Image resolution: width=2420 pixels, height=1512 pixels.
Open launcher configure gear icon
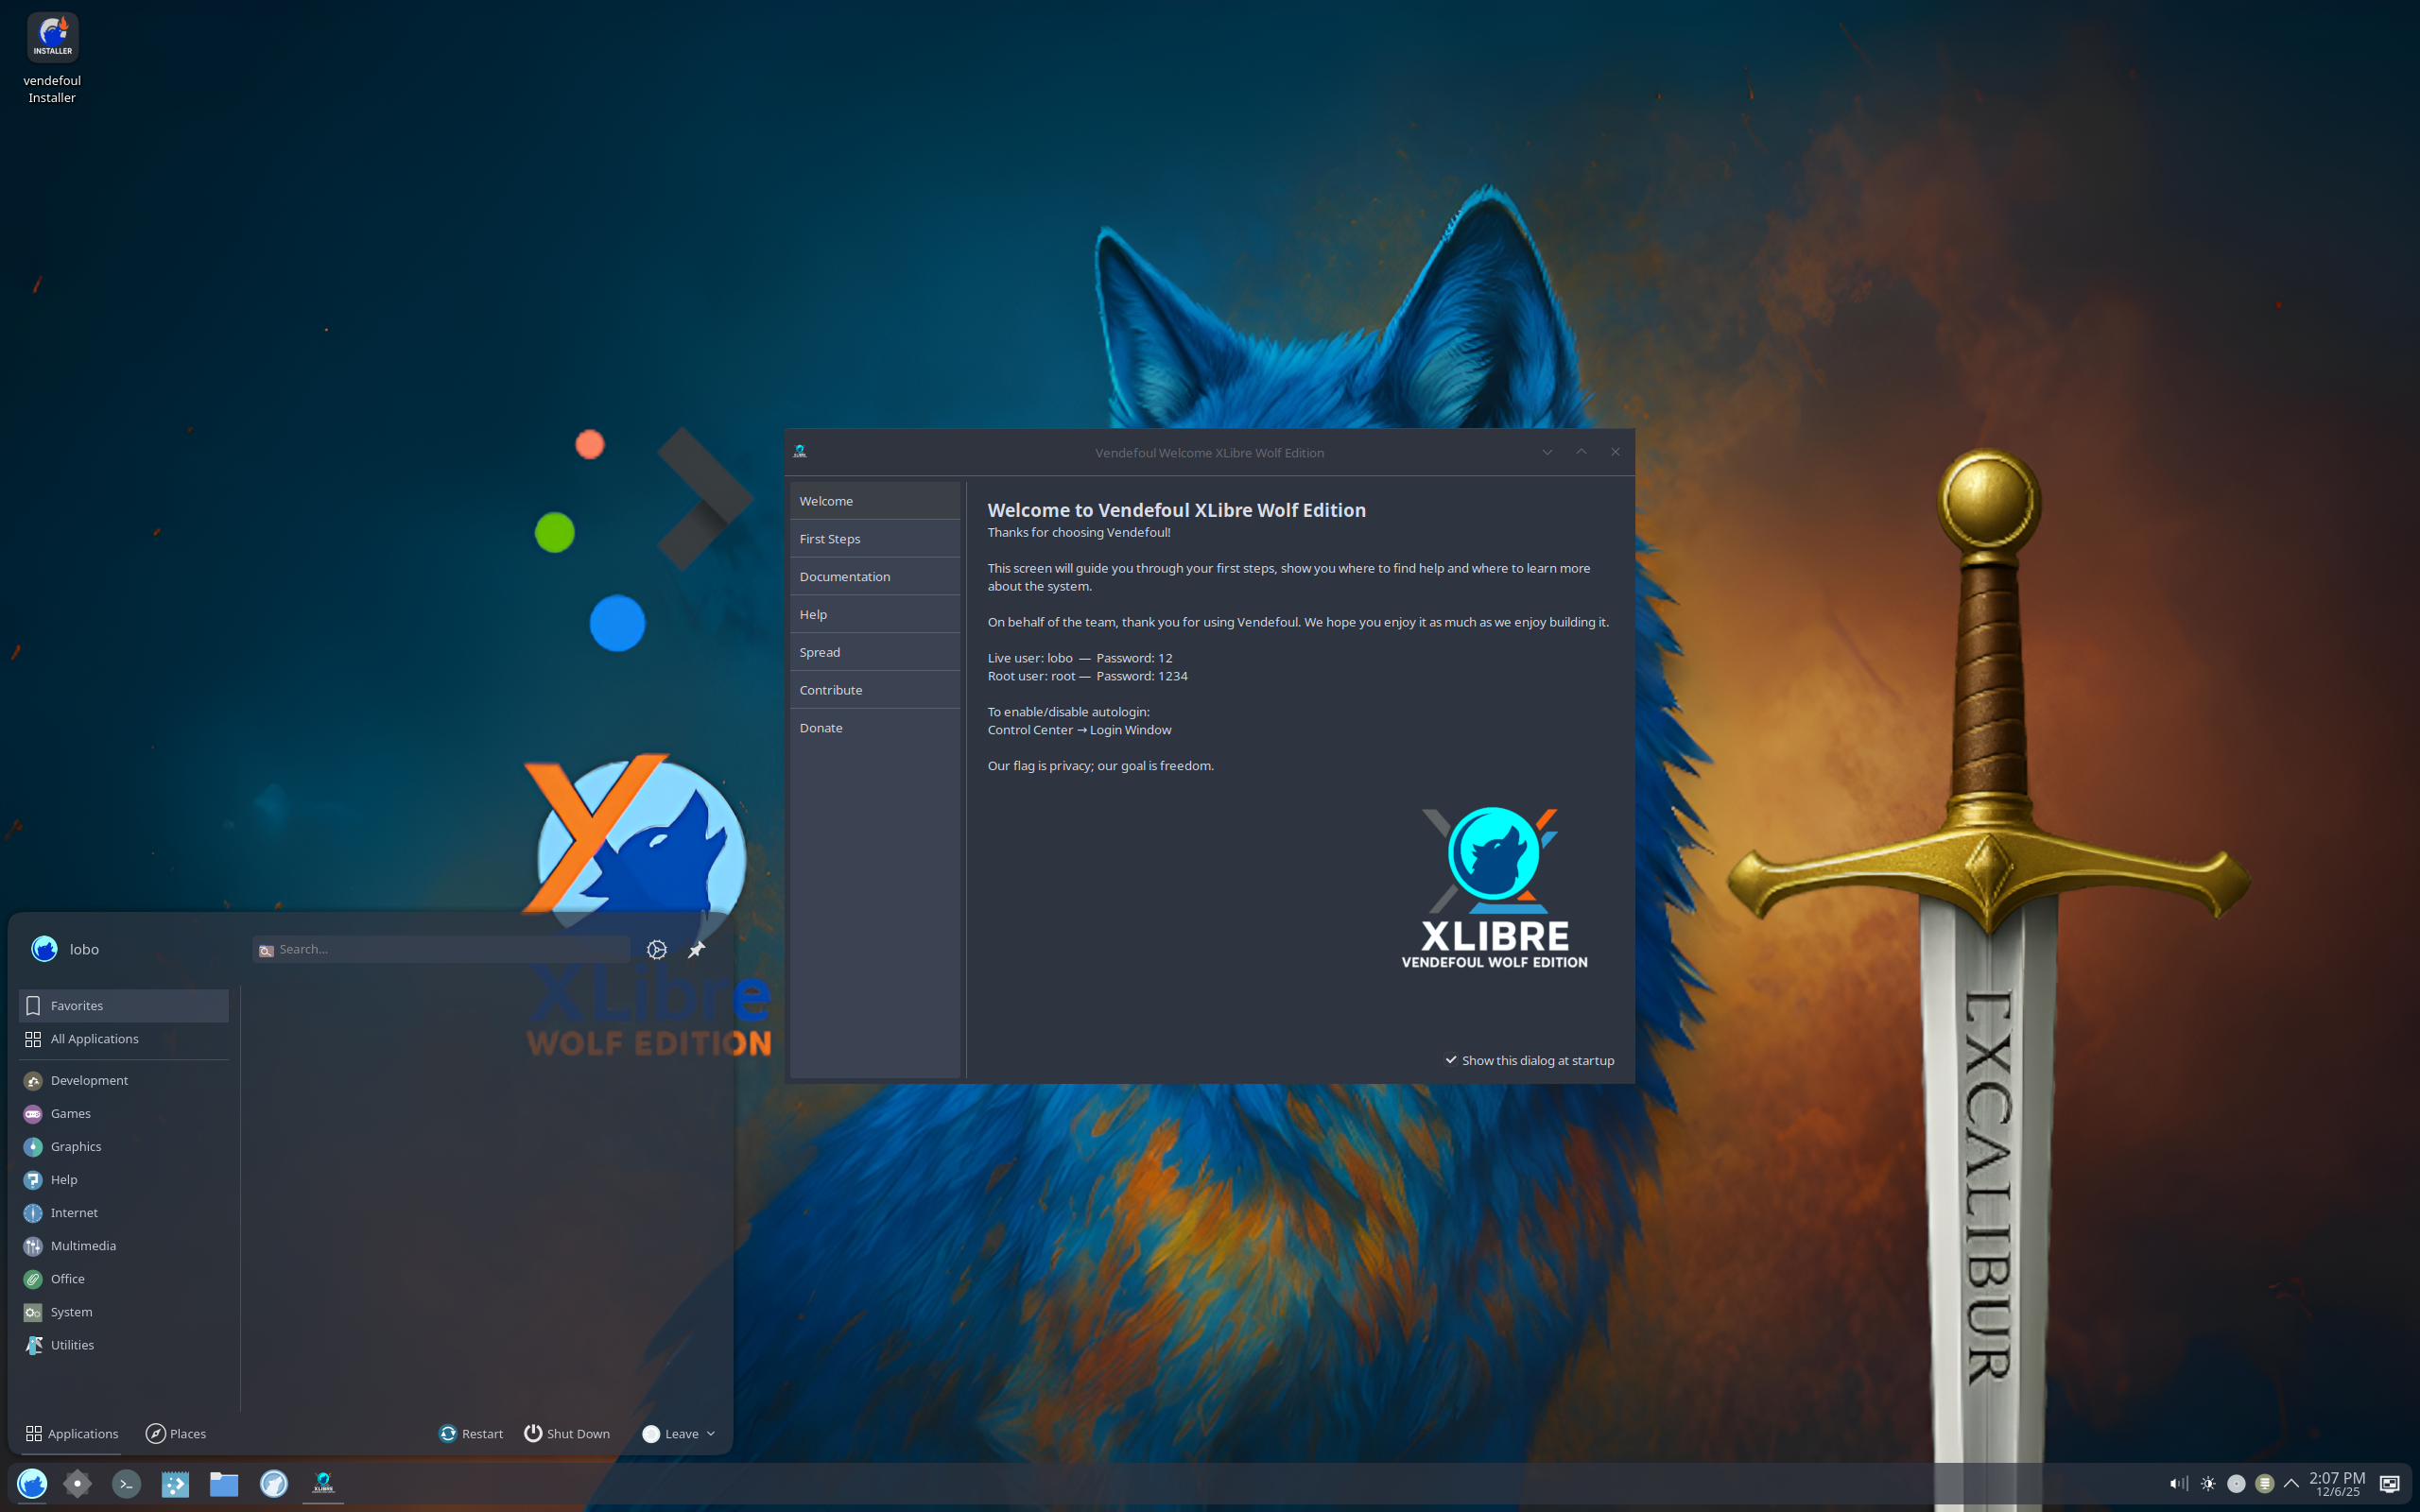pyautogui.click(x=656, y=949)
